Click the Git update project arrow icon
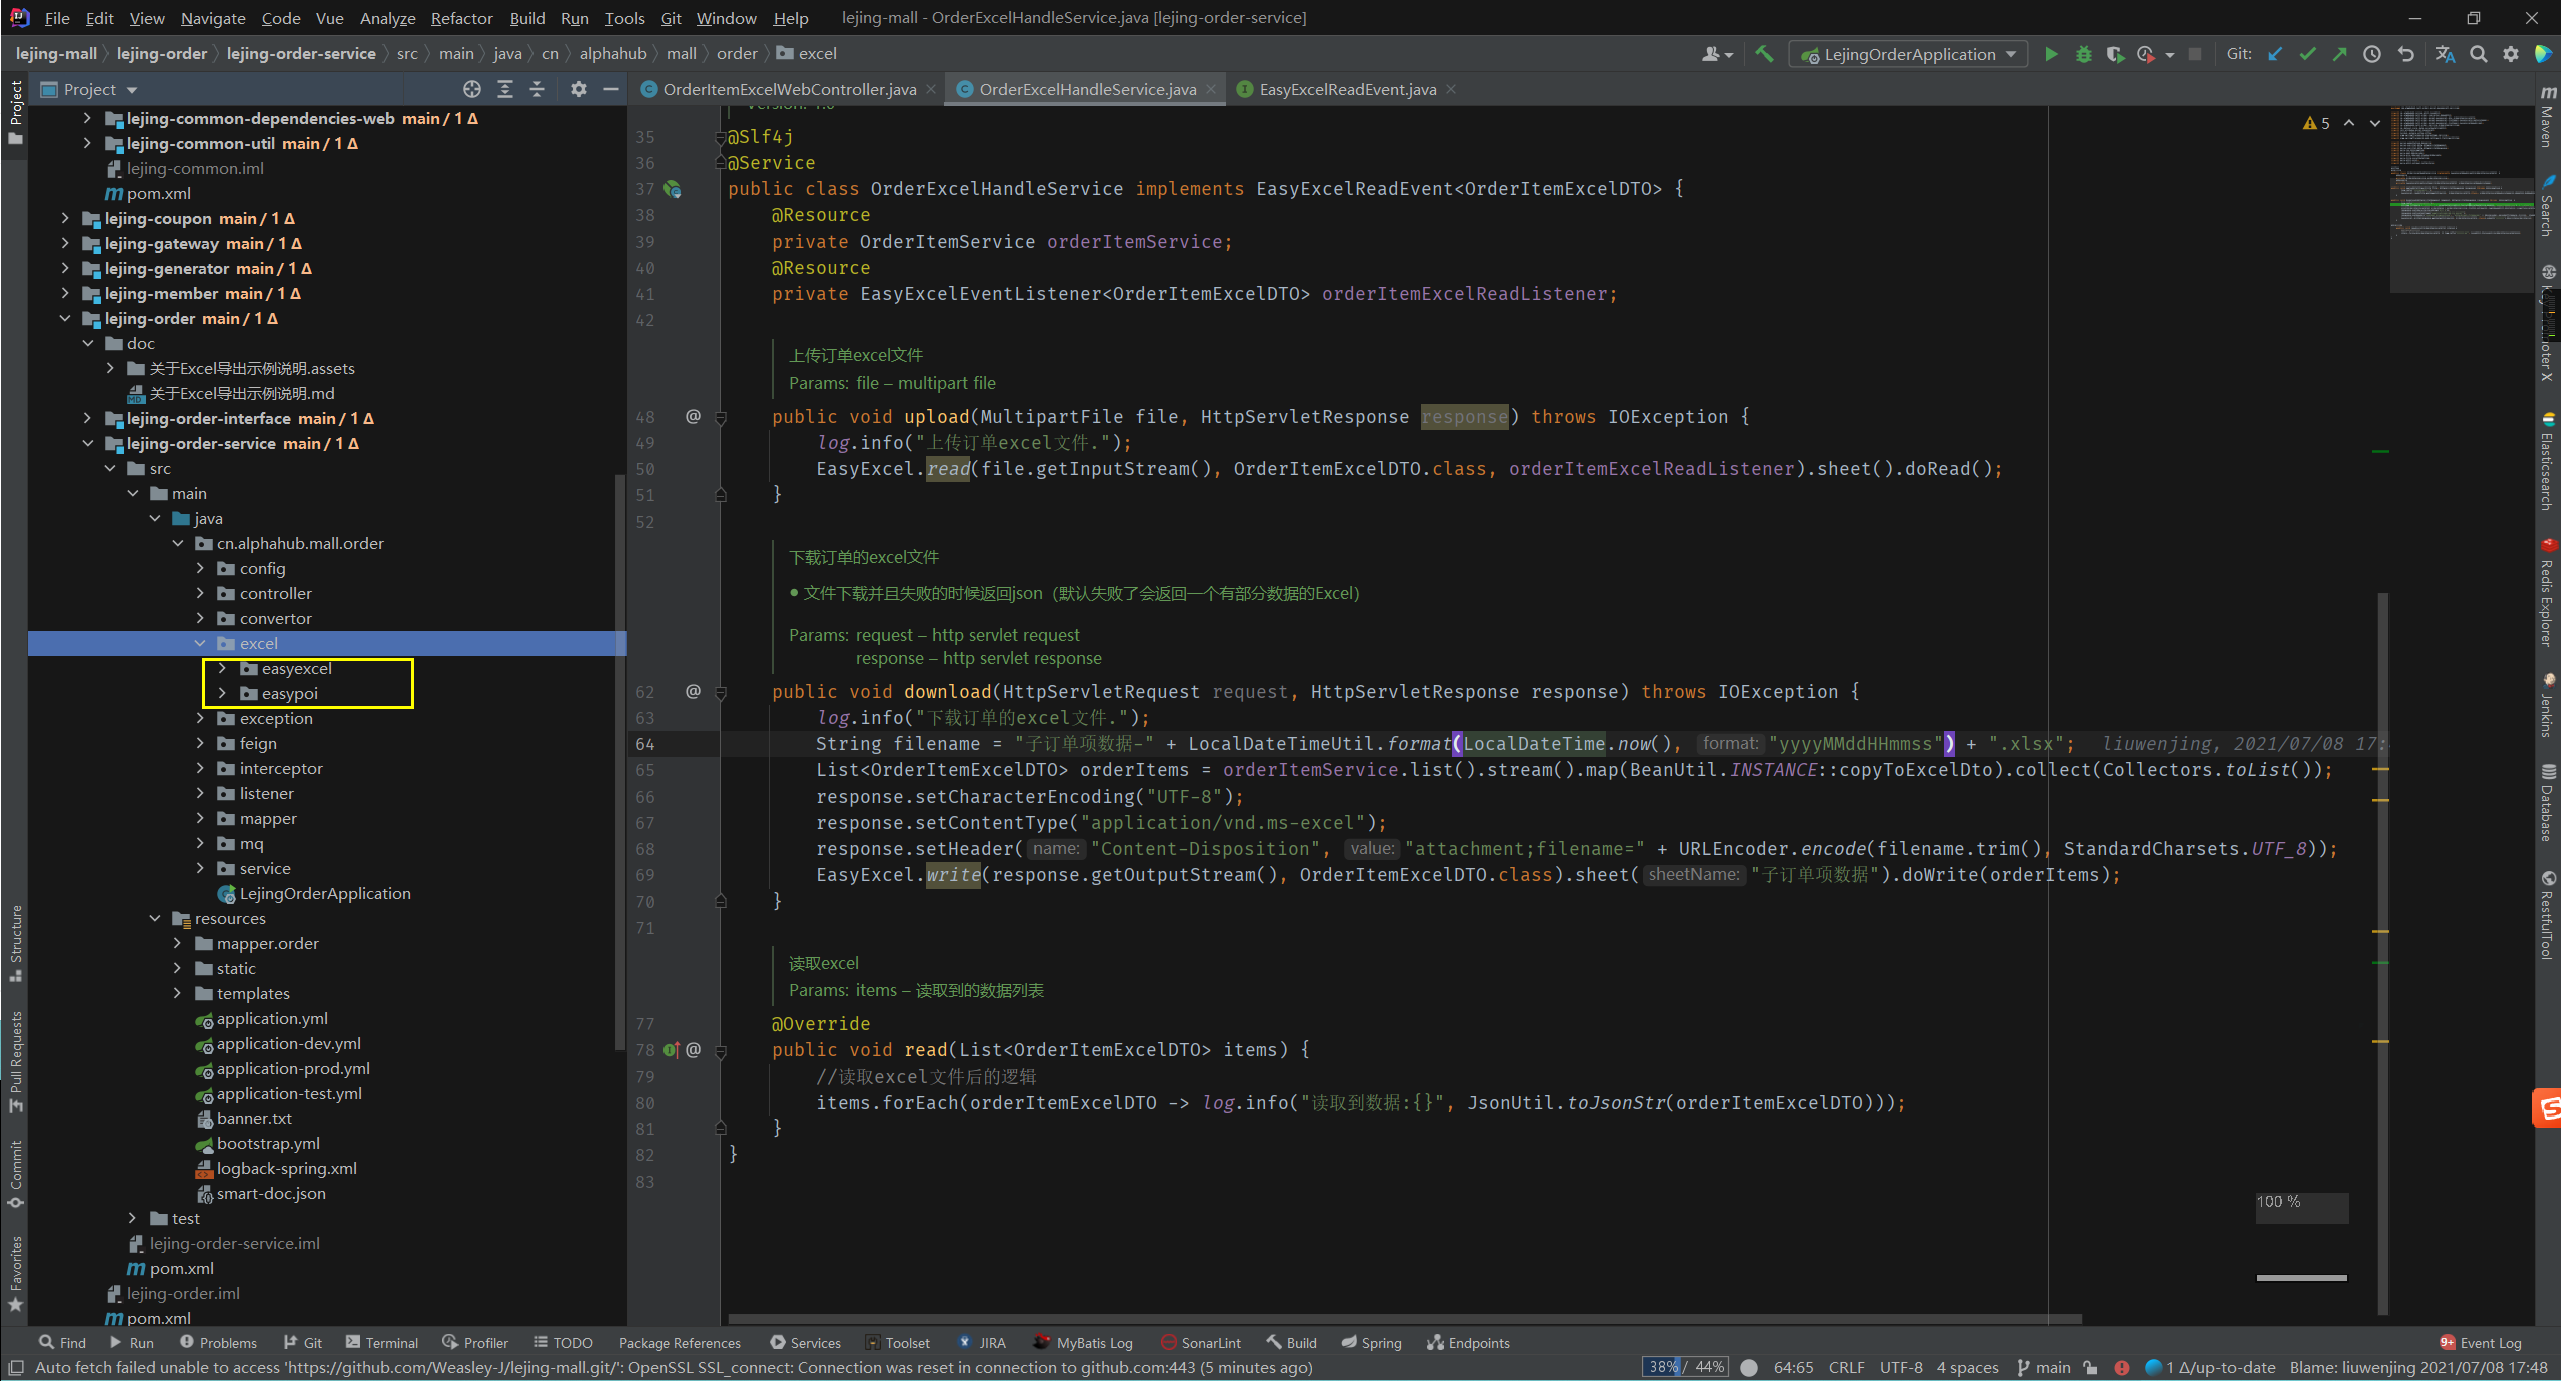This screenshot has height=1381, width=2561. [2275, 54]
